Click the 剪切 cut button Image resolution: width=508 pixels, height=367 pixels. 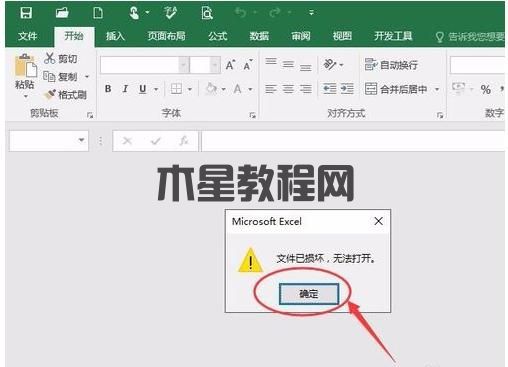pyautogui.click(x=61, y=59)
